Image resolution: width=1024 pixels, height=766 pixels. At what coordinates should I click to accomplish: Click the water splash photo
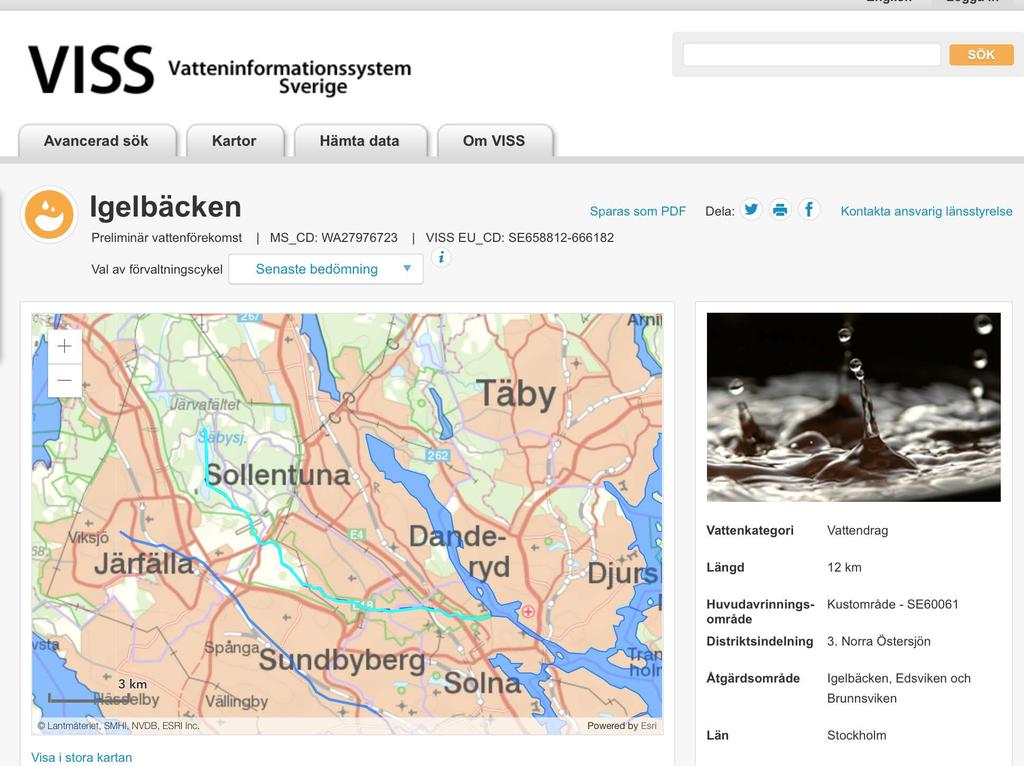click(853, 407)
